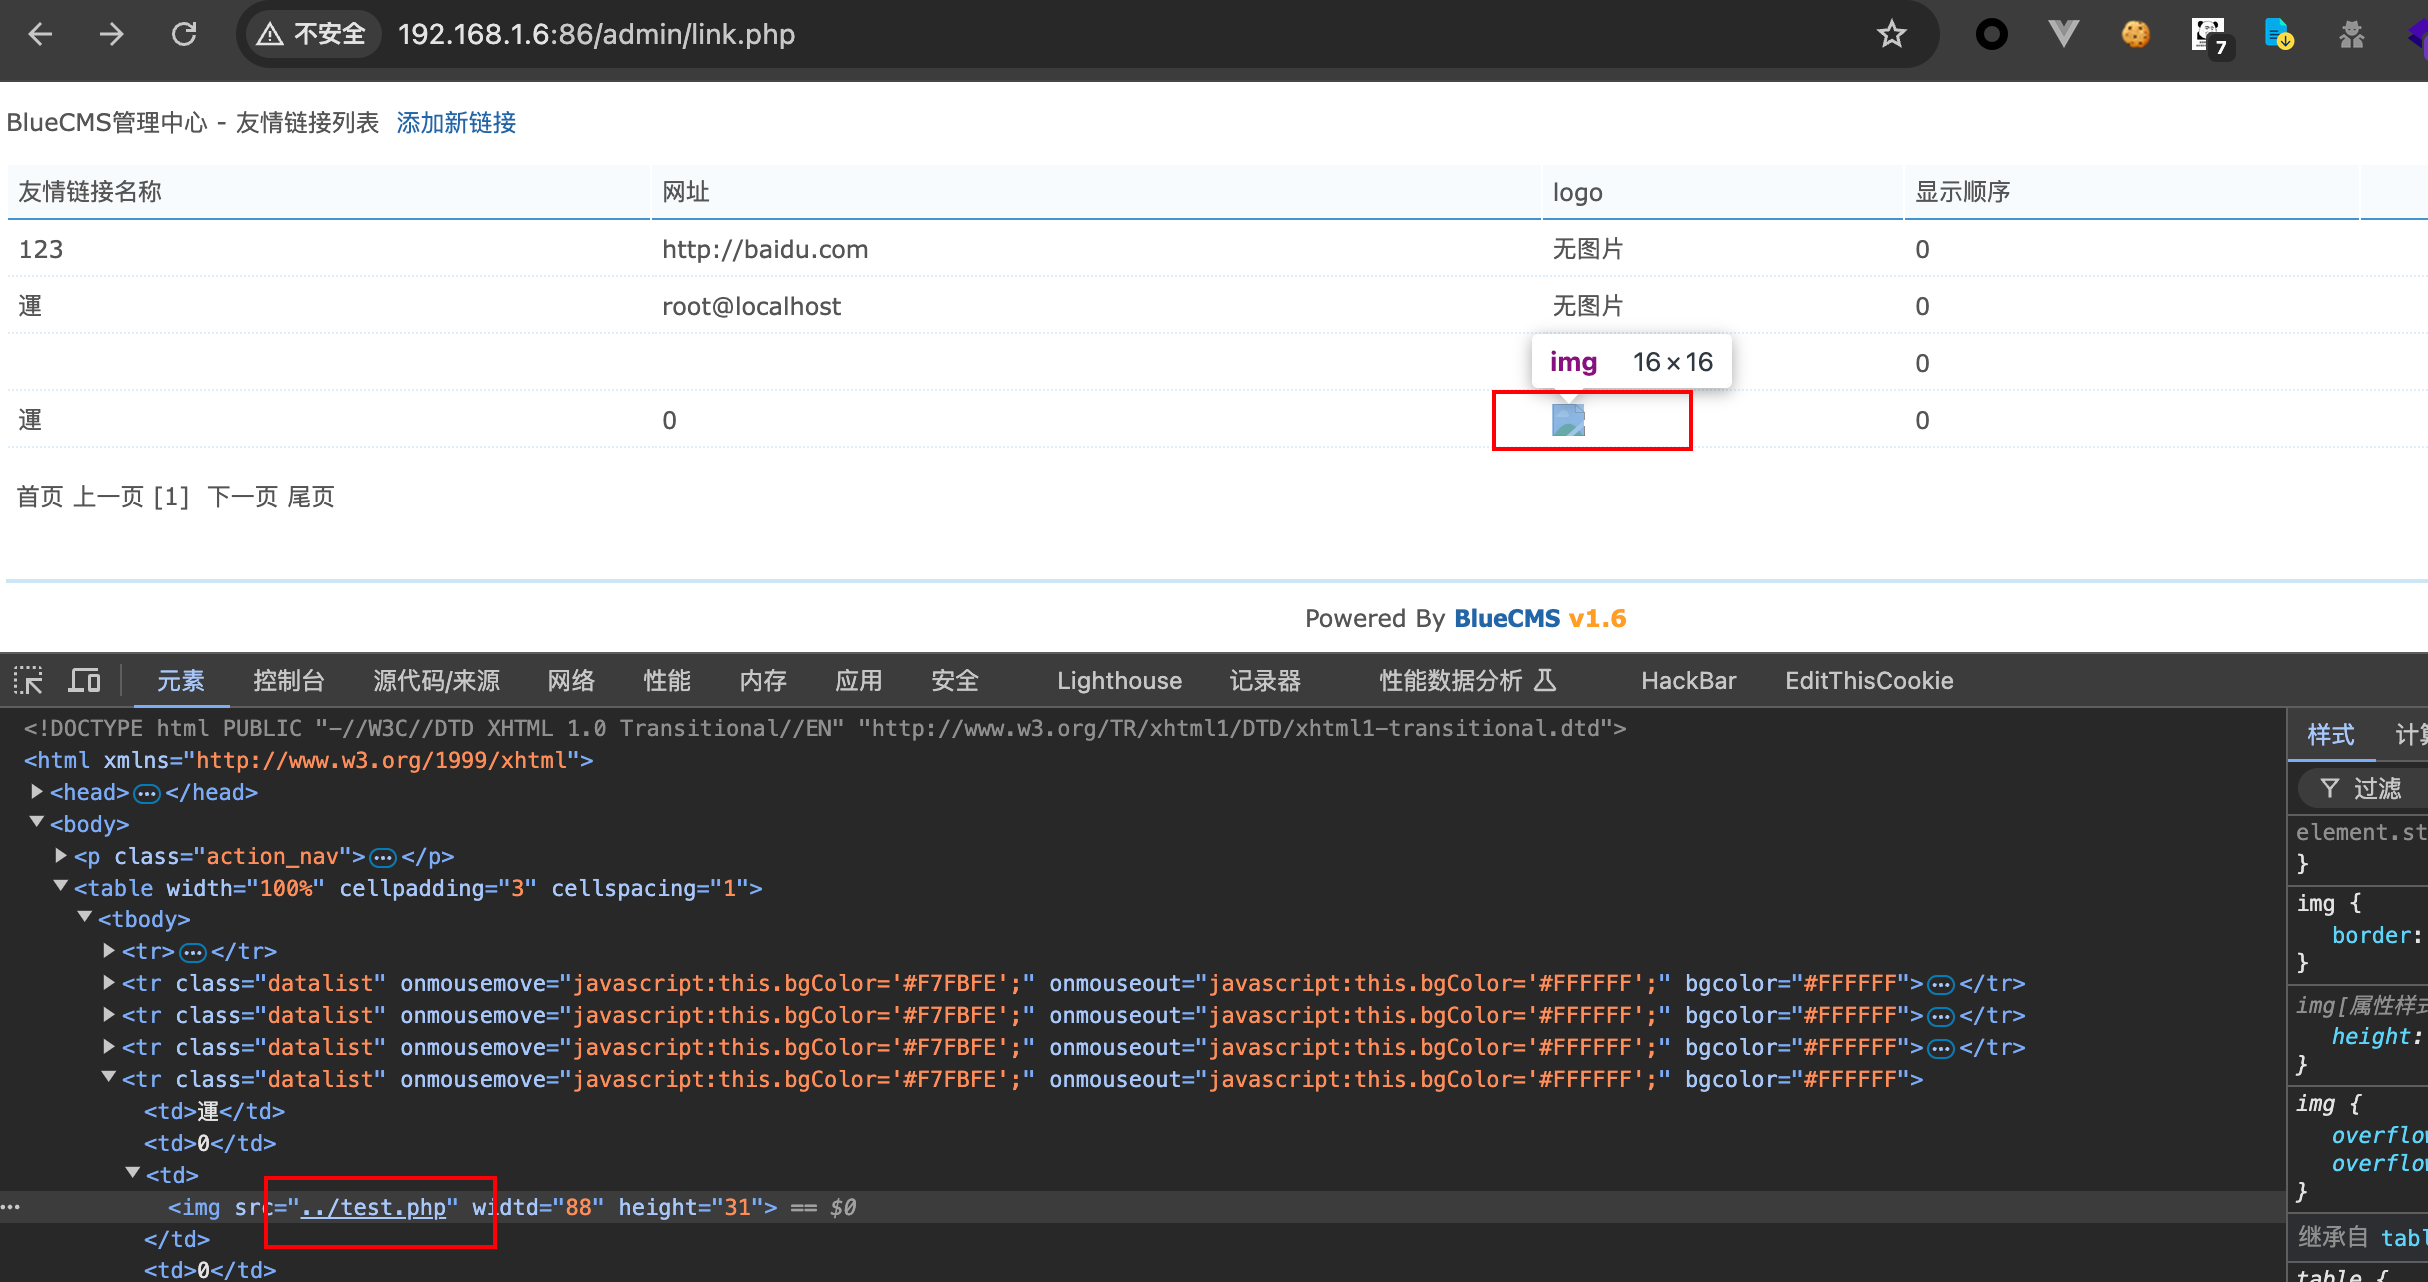Image resolution: width=2428 pixels, height=1282 pixels.
Task: Click the 无图片 cell in the 123 row
Action: coord(1588,249)
